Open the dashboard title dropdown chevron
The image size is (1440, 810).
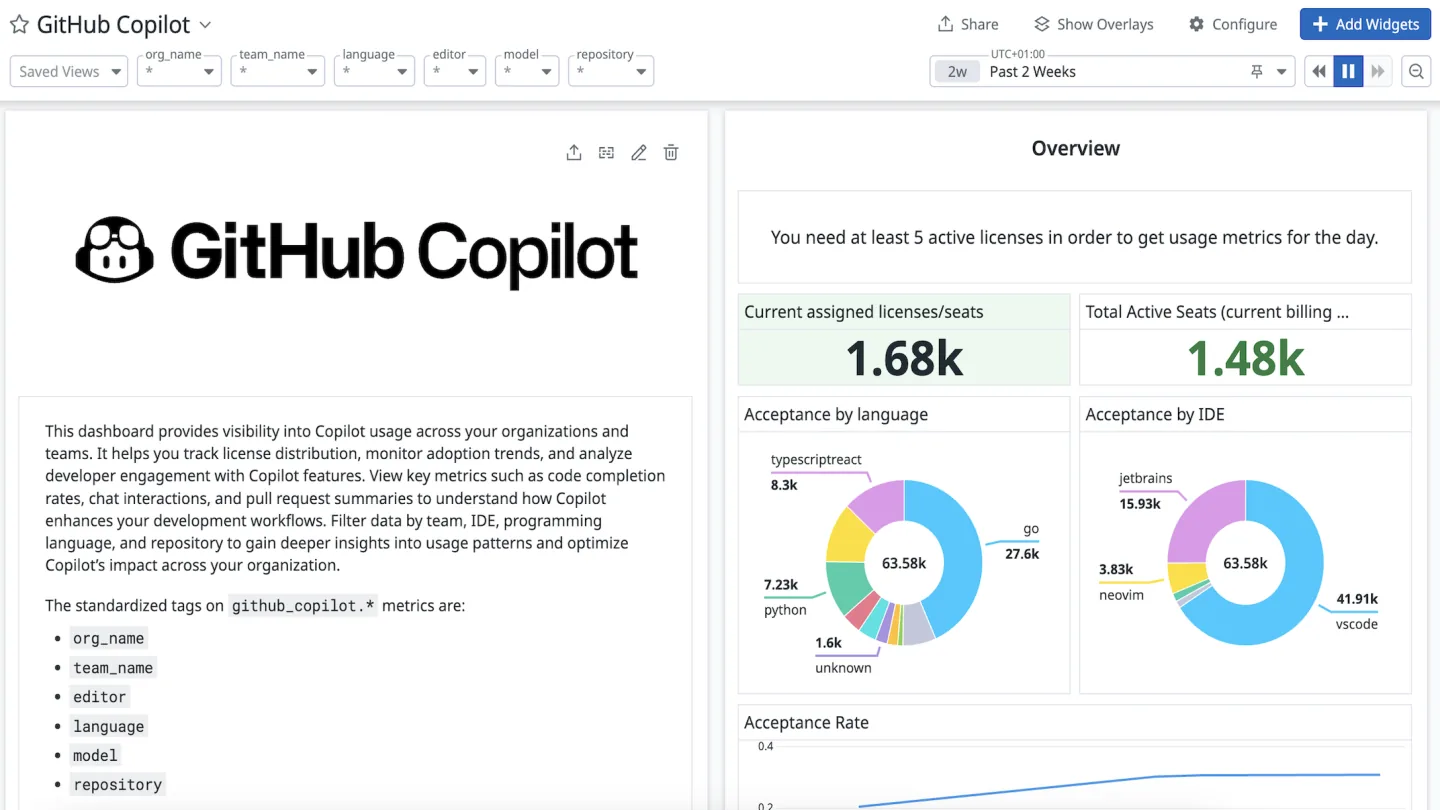pos(205,25)
